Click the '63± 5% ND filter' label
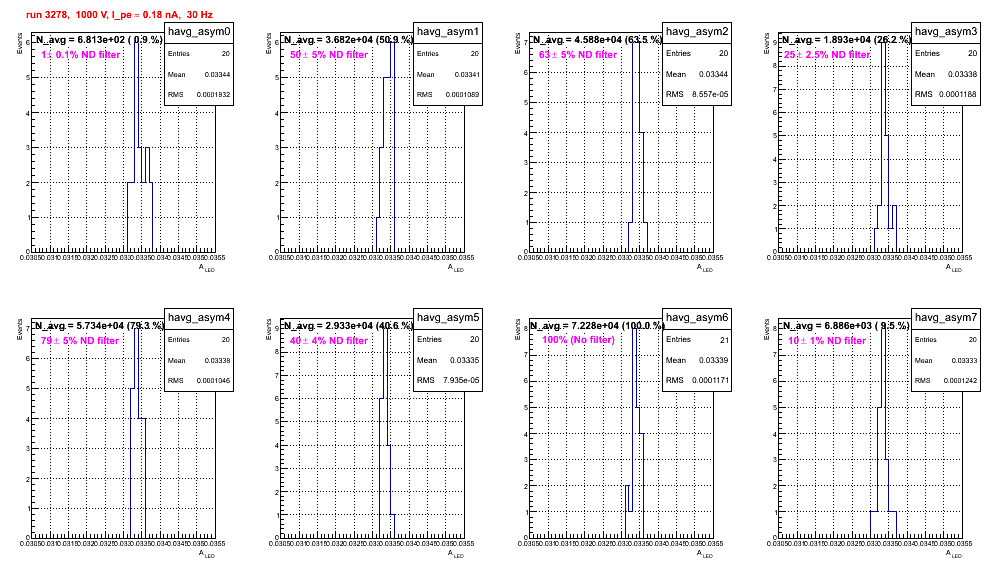Image resolution: width=996 pixels, height=572 pixels. tap(578, 55)
